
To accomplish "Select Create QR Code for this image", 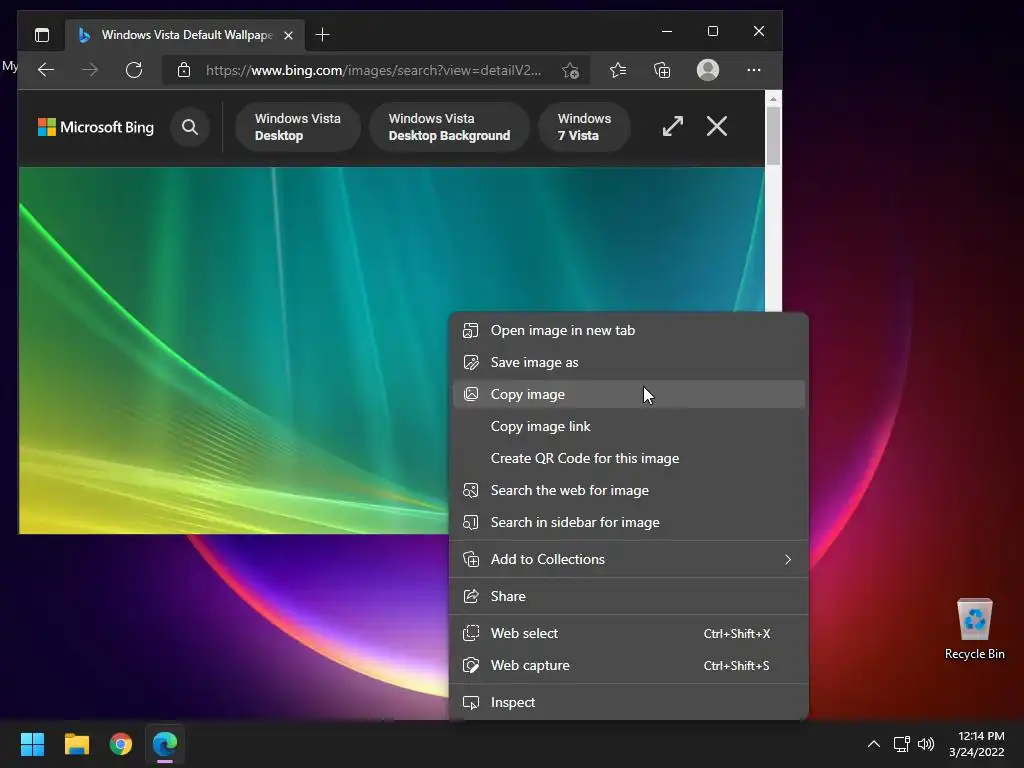I will tap(628, 458).
